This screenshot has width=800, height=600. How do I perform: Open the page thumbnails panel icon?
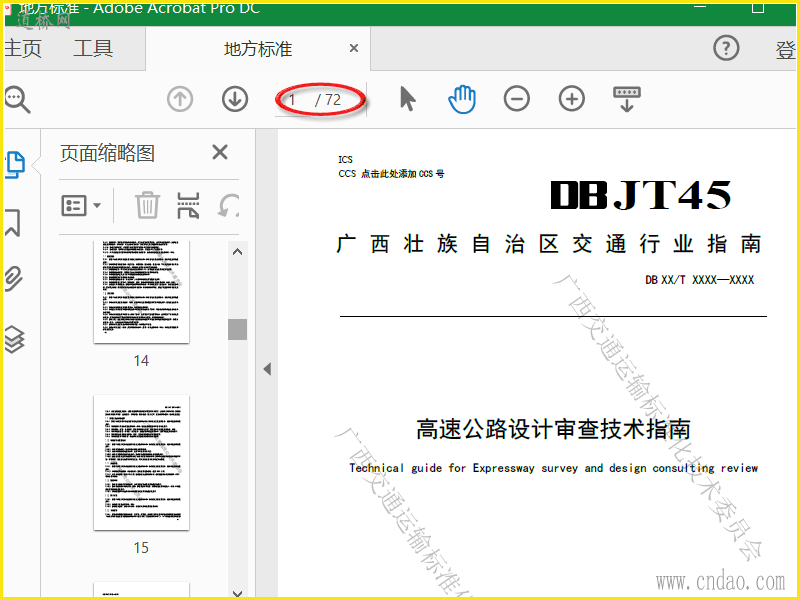(x=15, y=165)
